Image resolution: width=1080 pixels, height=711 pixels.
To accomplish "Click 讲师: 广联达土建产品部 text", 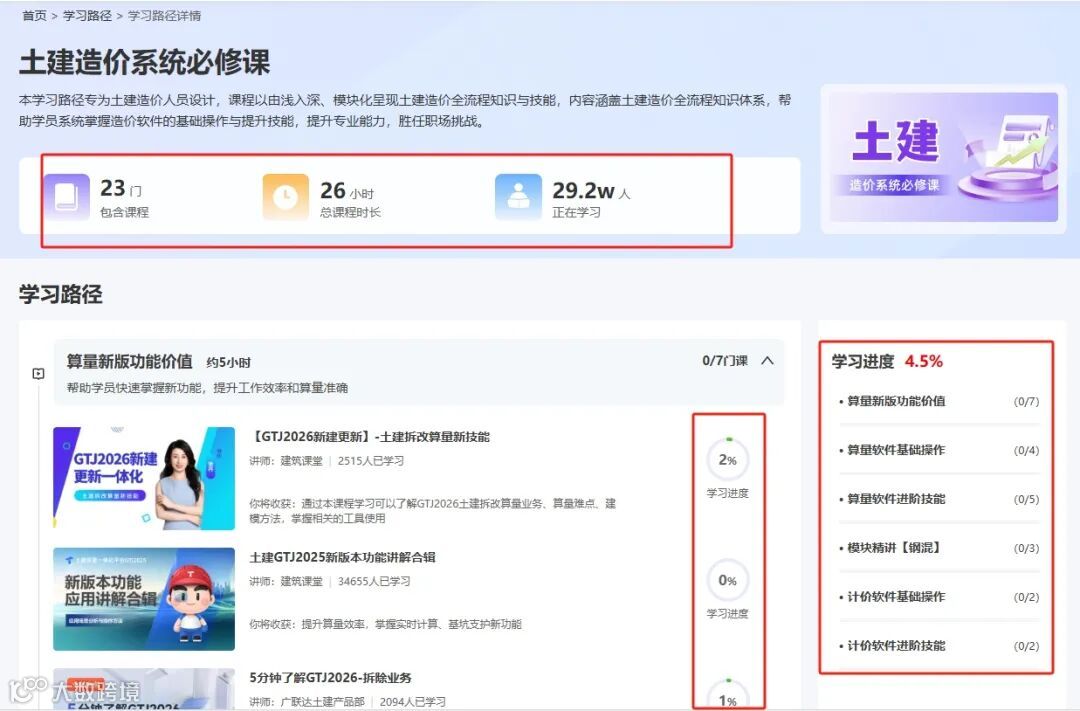I will coord(307,701).
